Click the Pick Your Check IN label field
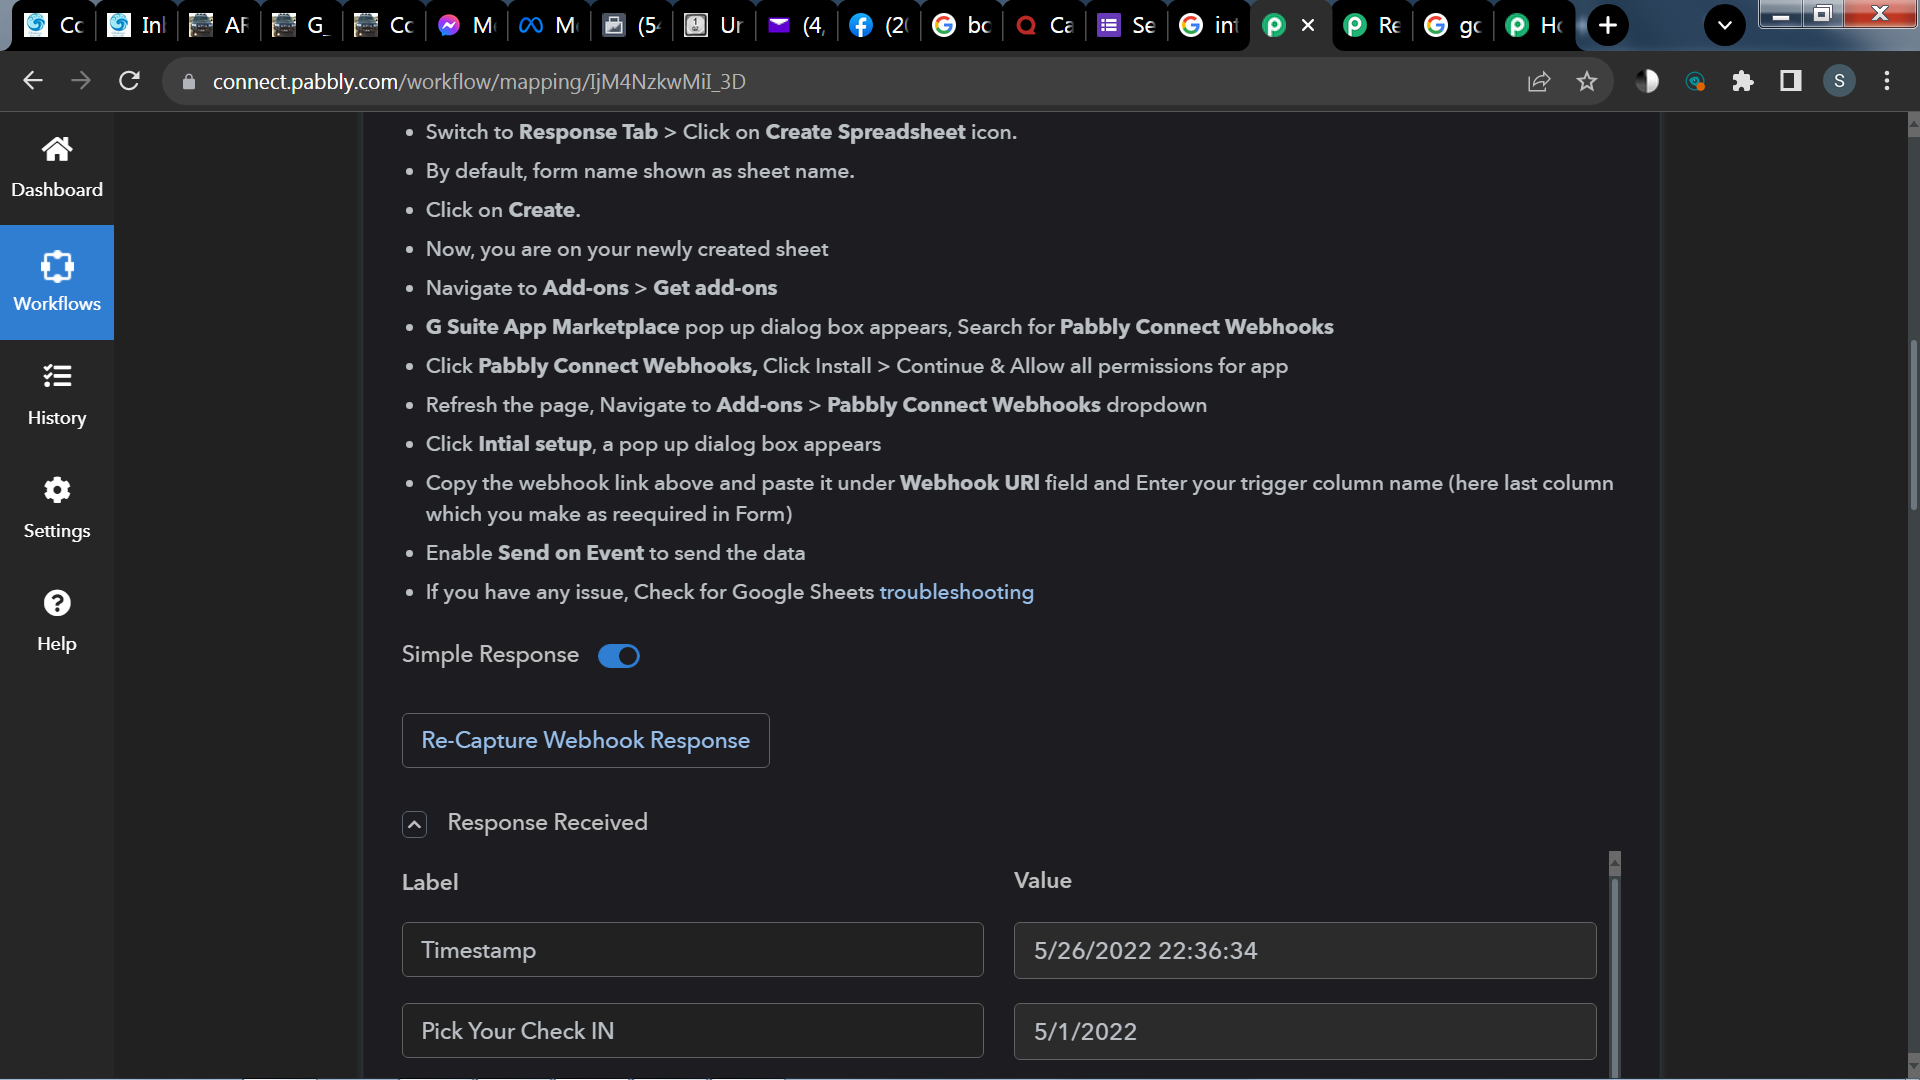 coord(693,1031)
